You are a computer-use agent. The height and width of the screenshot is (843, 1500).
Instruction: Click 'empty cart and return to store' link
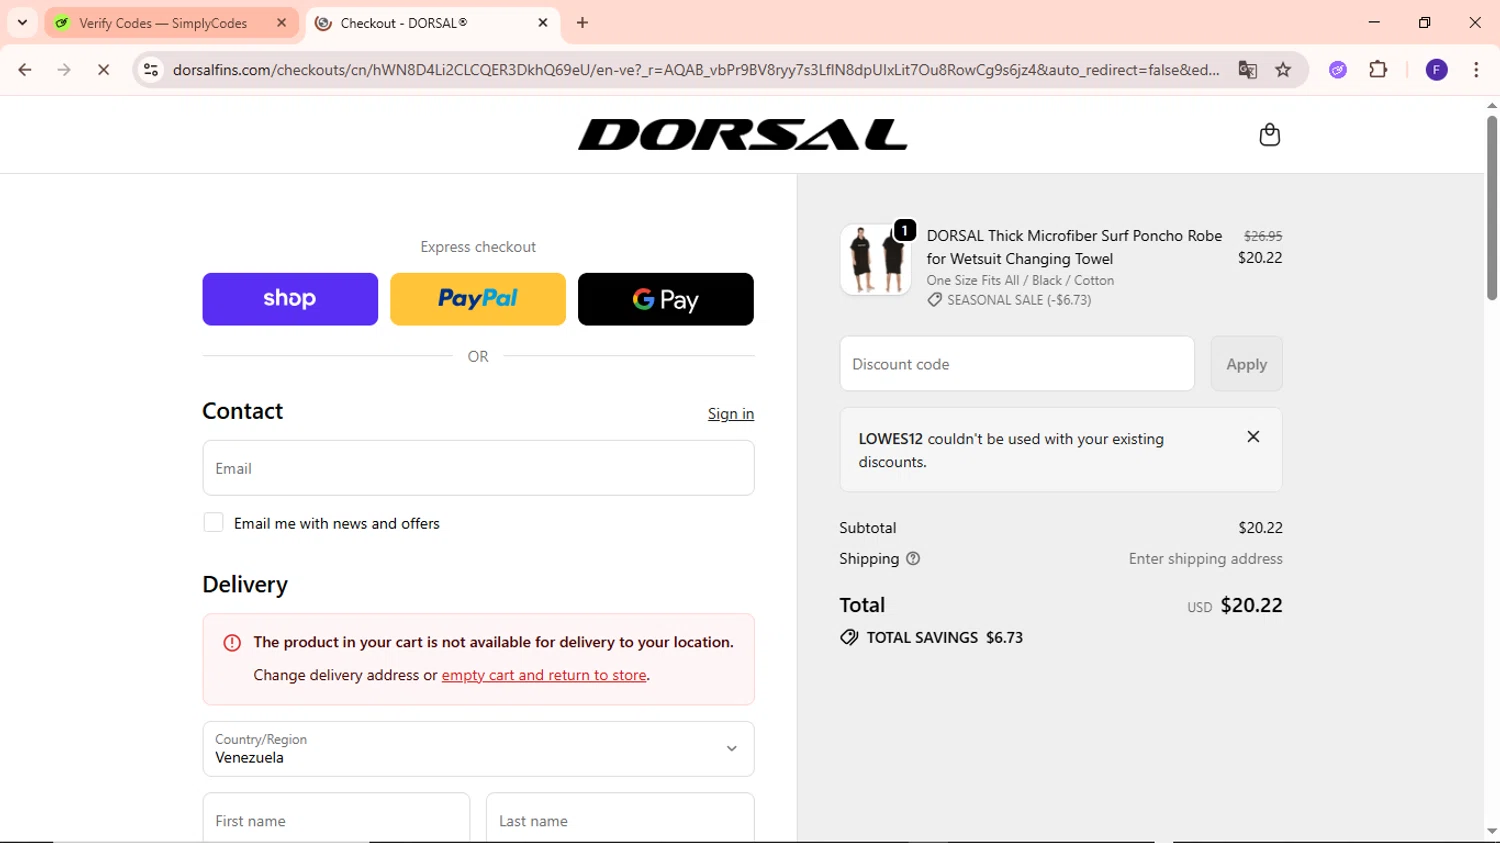coord(544,675)
